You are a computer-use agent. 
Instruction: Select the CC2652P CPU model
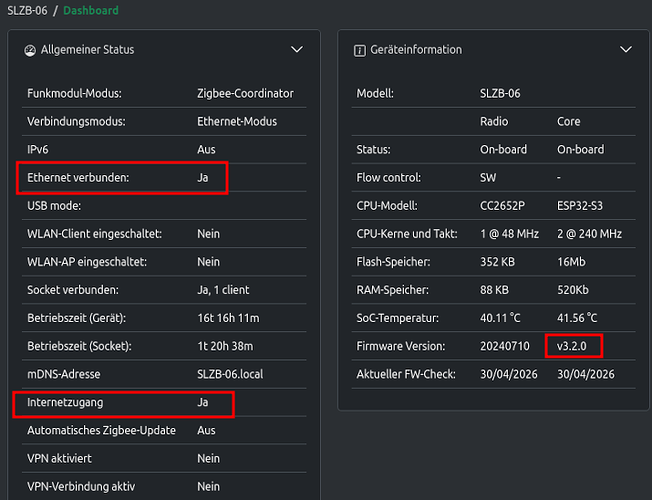pos(502,205)
